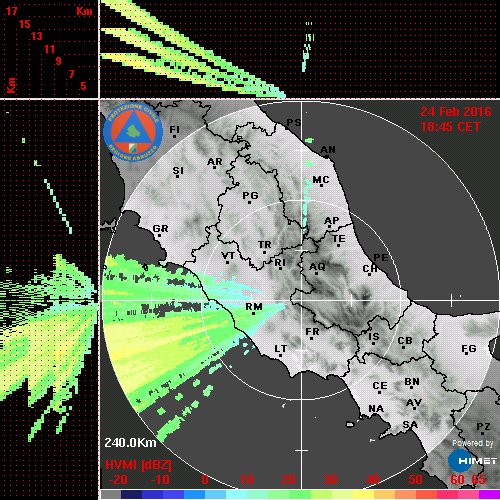The image size is (500, 500).
Task: Click the 240.0Km range label
Action: pyautogui.click(x=130, y=443)
